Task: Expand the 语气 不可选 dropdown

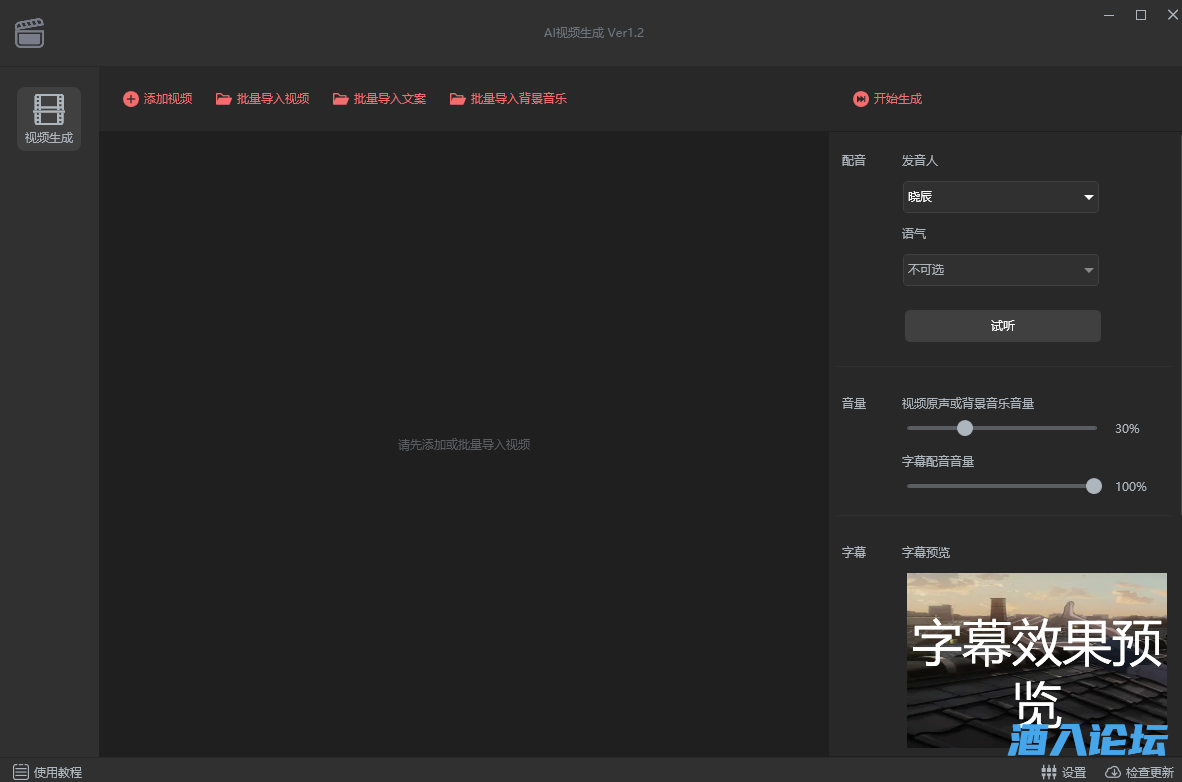Action: (x=1000, y=270)
